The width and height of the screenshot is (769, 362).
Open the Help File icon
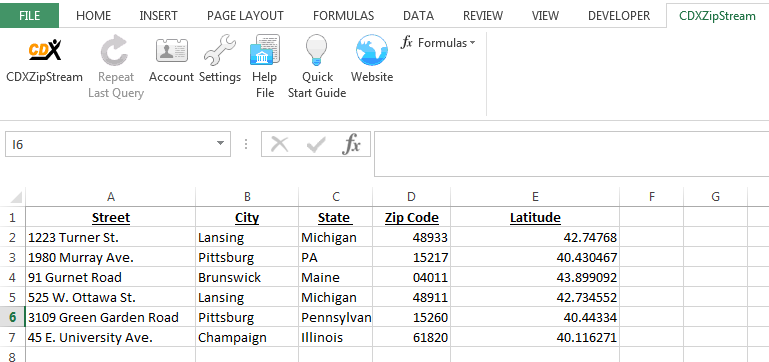coord(265,50)
